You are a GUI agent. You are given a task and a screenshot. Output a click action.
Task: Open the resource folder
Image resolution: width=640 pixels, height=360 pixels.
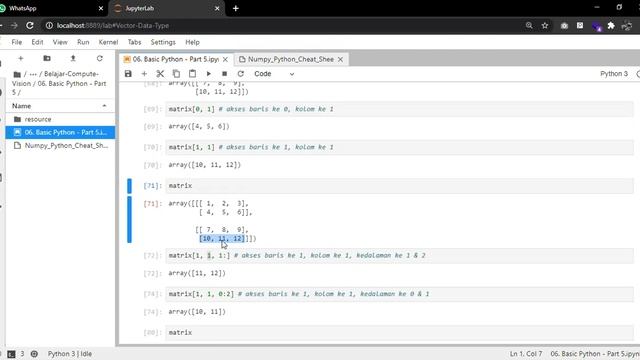[60, 119]
